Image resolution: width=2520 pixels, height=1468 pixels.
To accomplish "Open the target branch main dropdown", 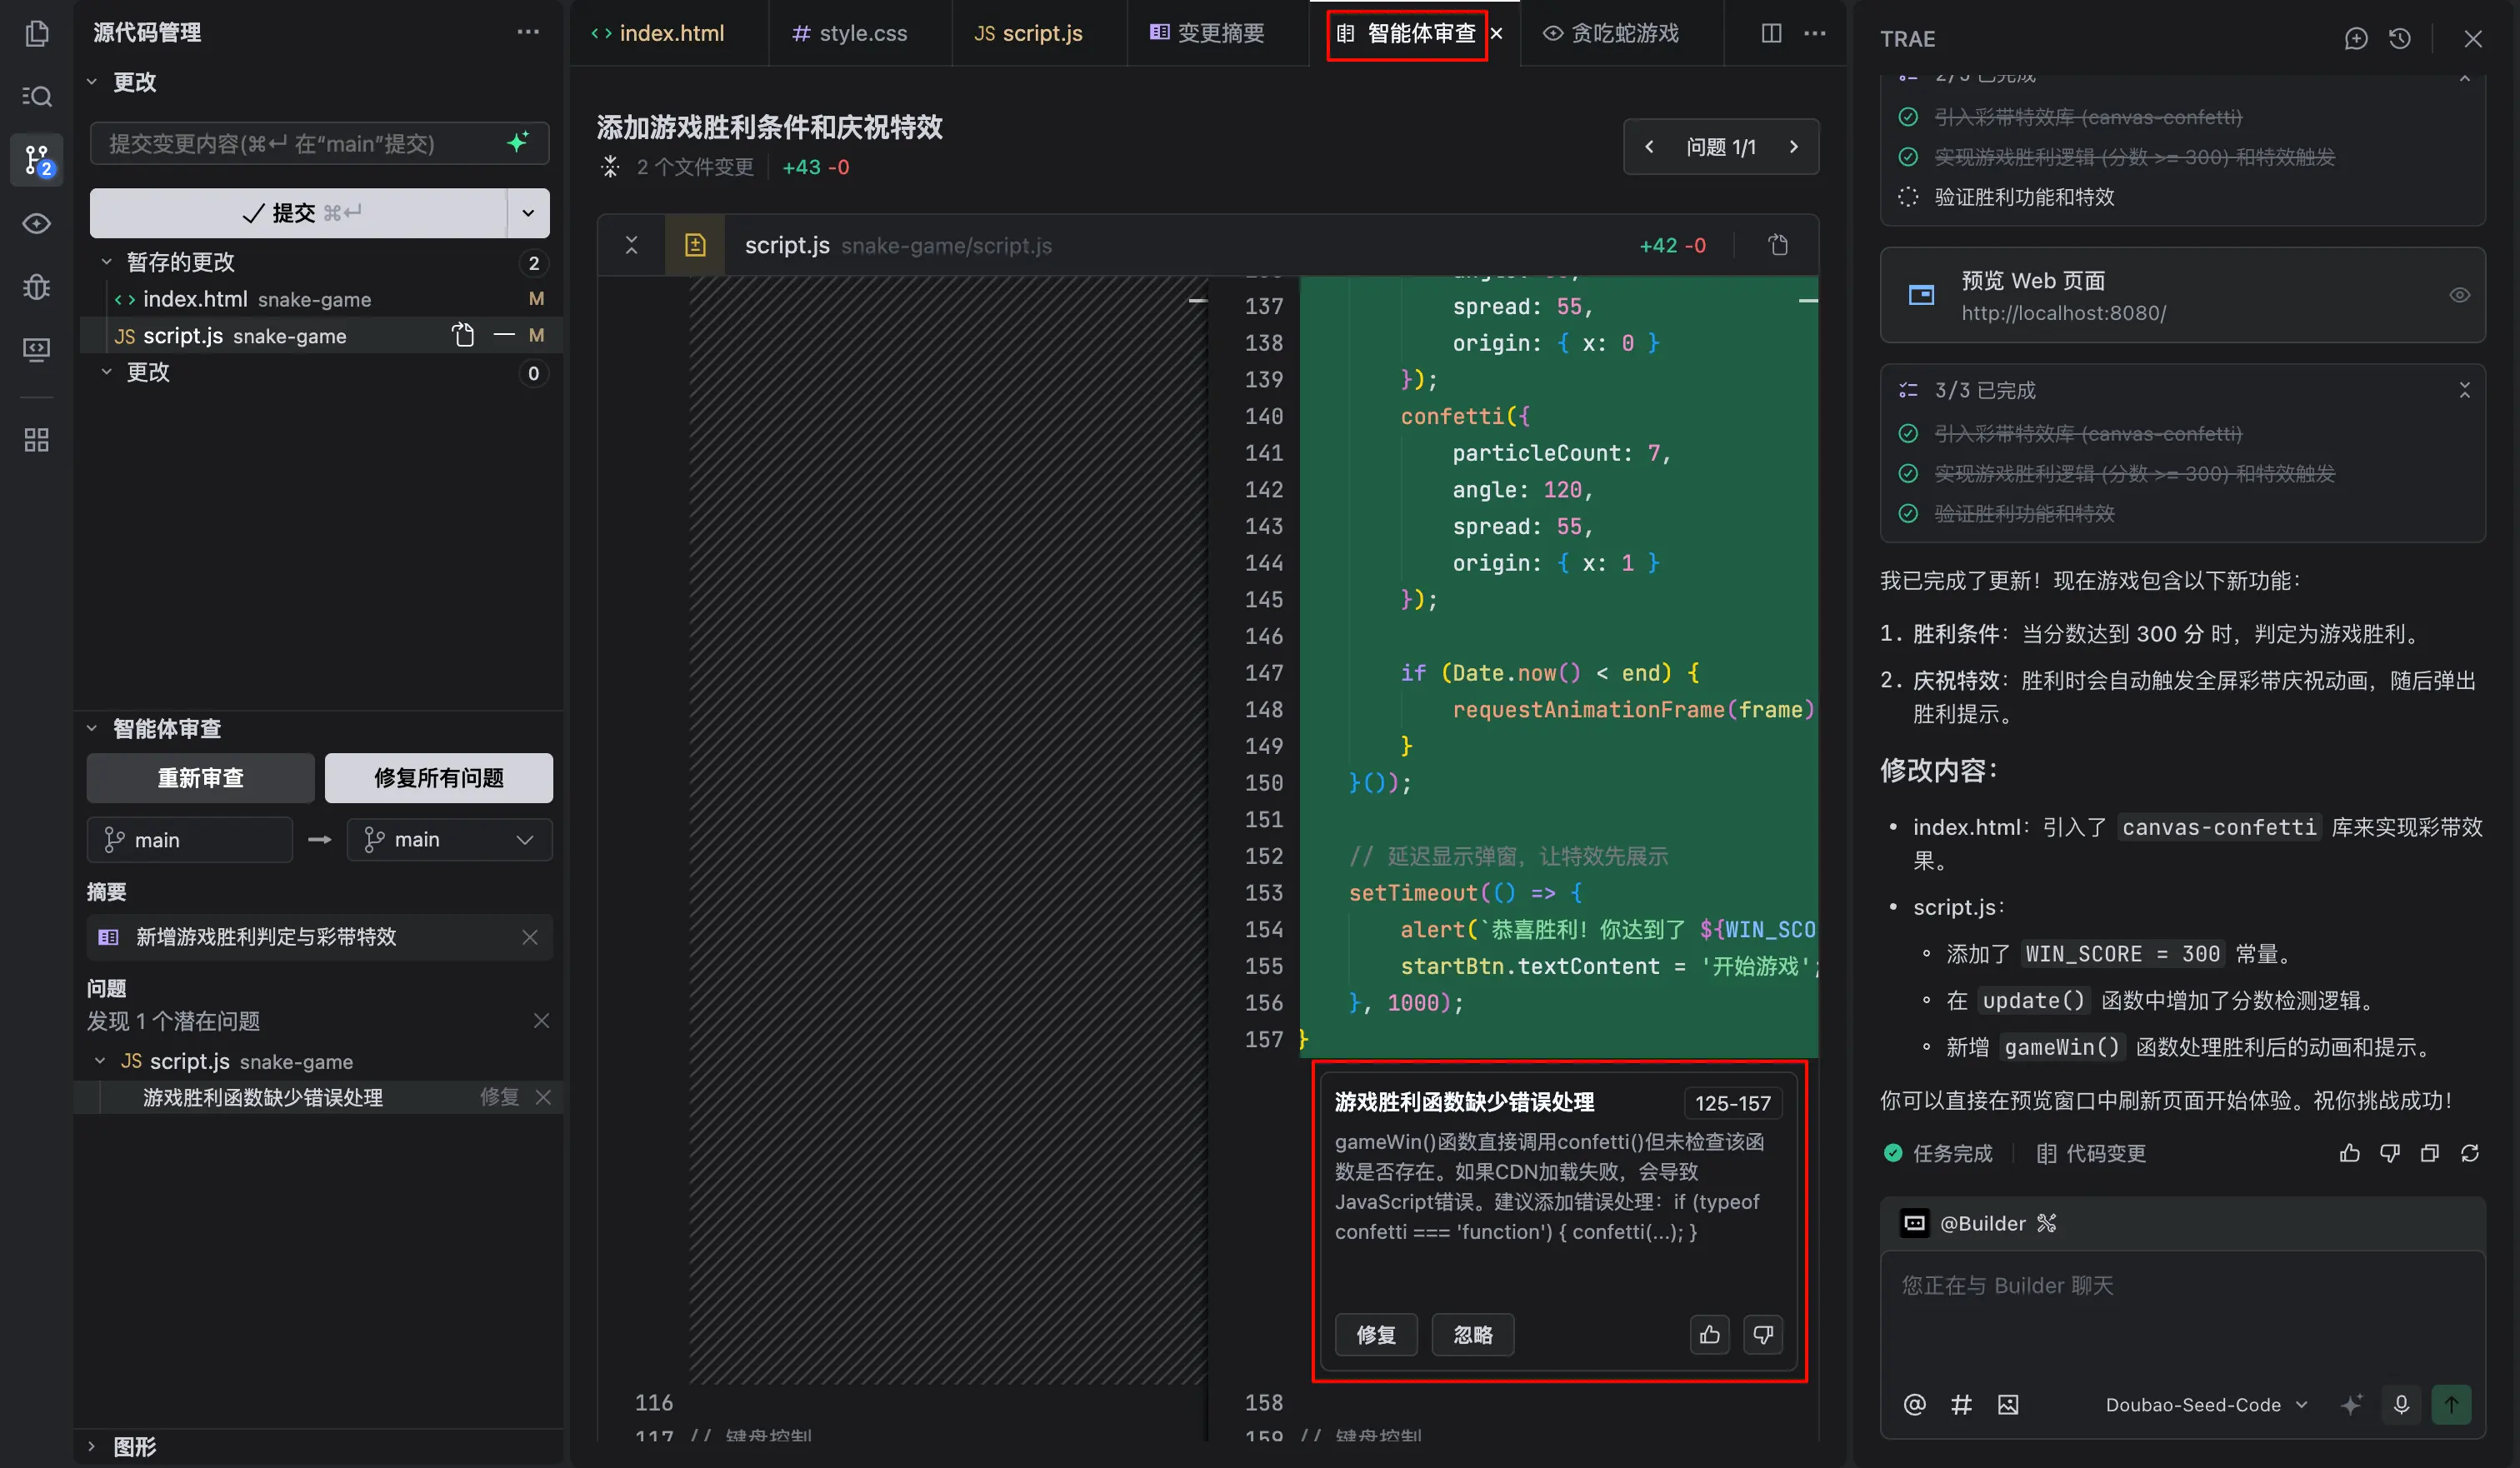I will pyautogui.click(x=449, y=840).
